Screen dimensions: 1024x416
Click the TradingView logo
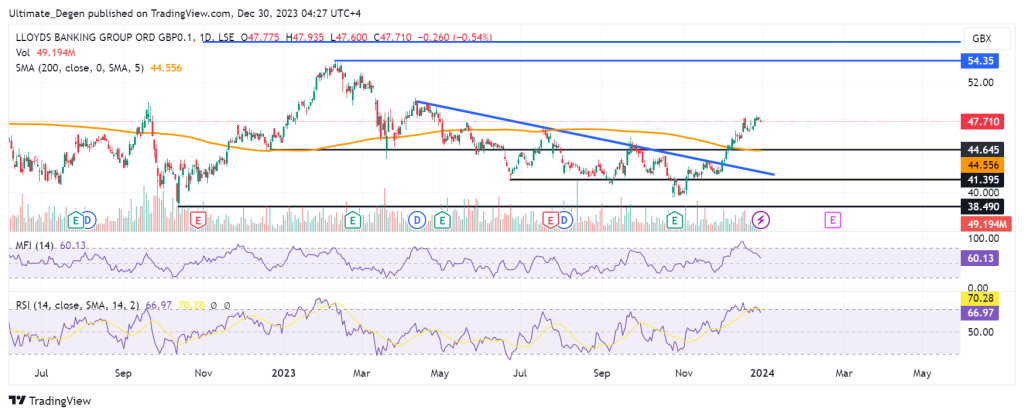pyautogui.click(x=50, y=400)
